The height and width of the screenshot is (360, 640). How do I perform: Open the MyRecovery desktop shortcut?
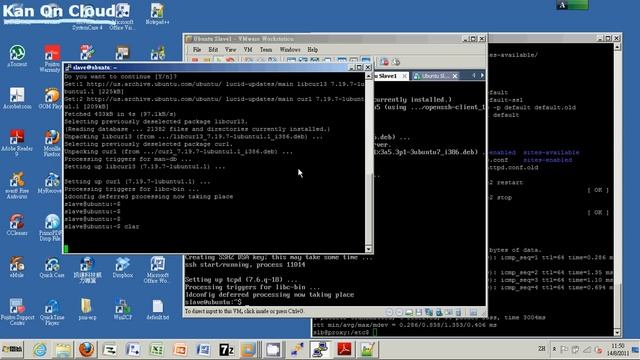tap(51, 182)
